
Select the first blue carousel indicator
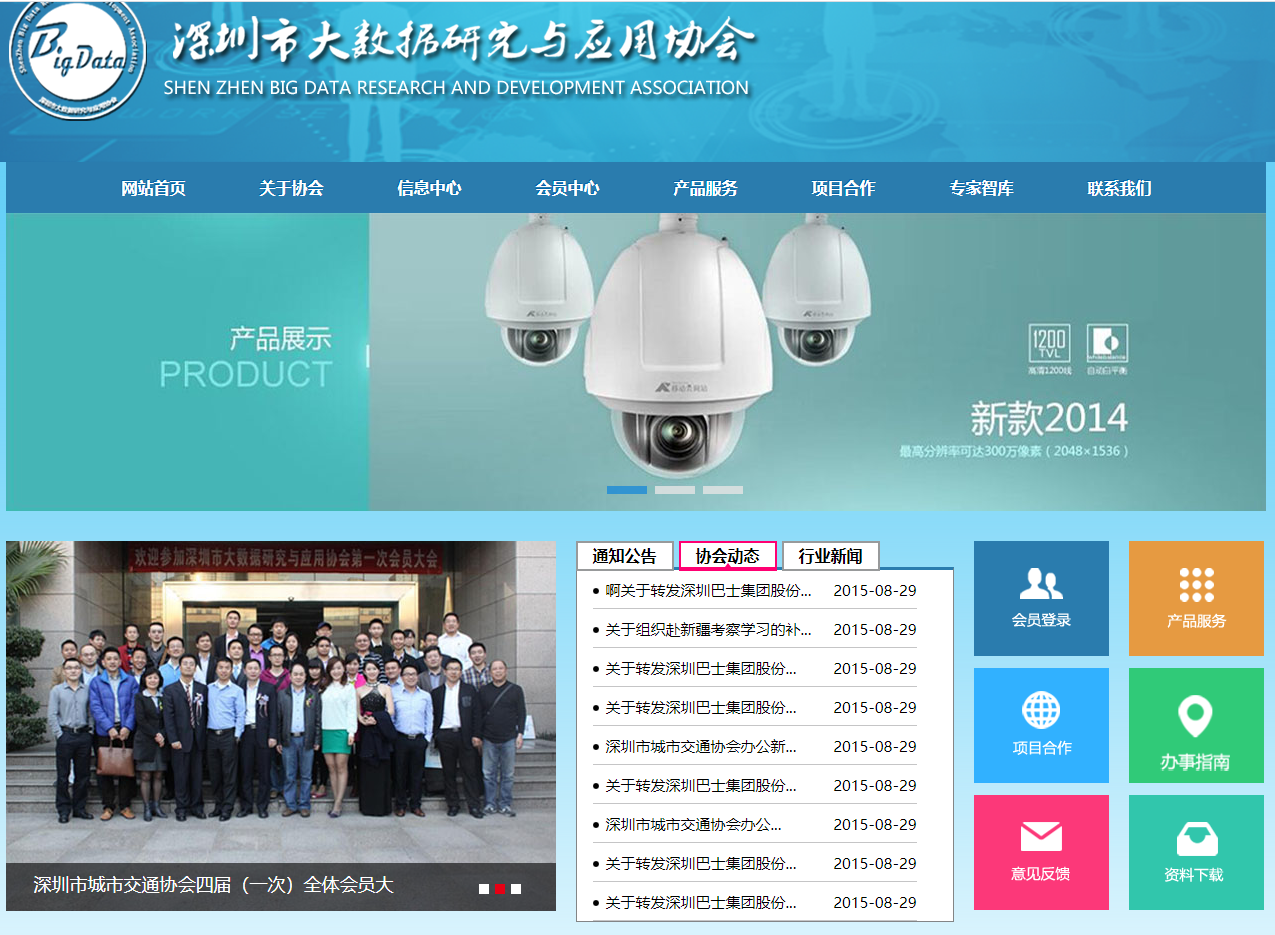[x=625, y=489]
